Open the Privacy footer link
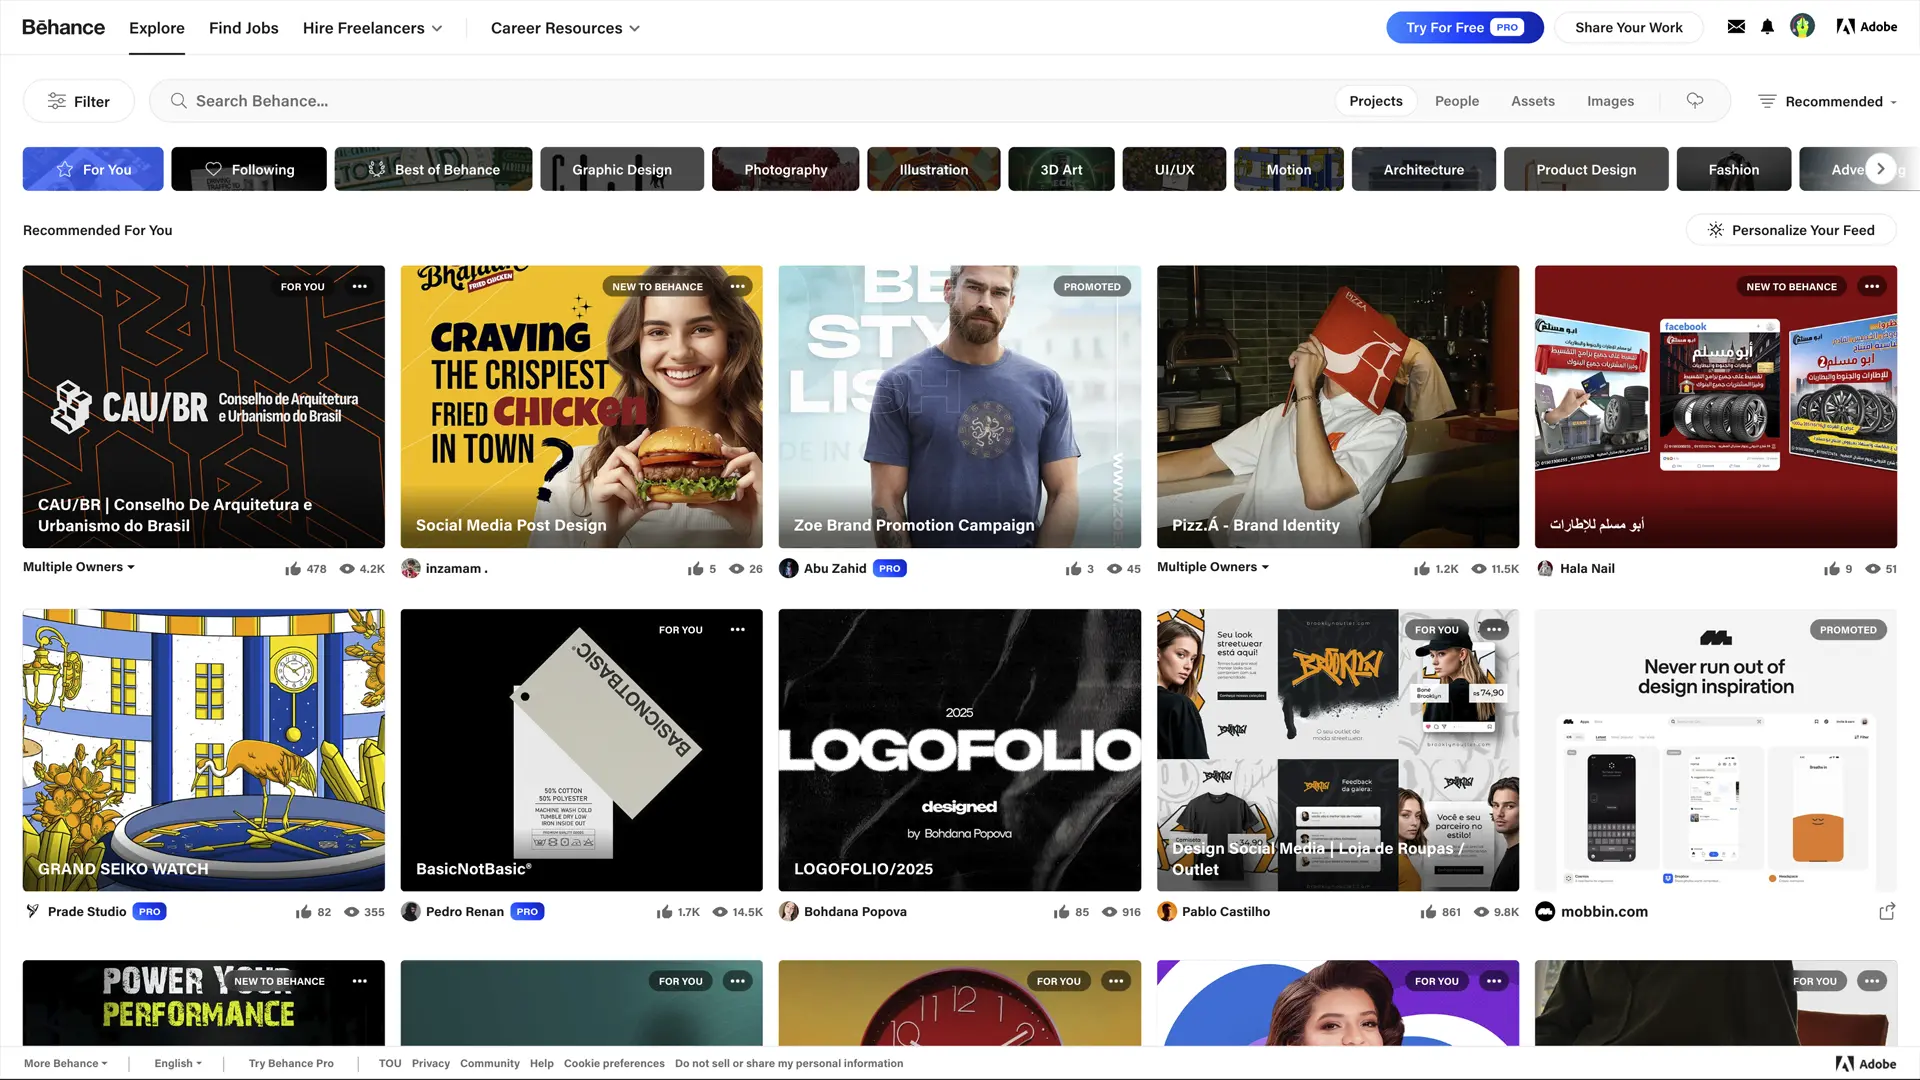Image resolution: width=1920 pixels, height=1080 pixels. pos(431,1063)
